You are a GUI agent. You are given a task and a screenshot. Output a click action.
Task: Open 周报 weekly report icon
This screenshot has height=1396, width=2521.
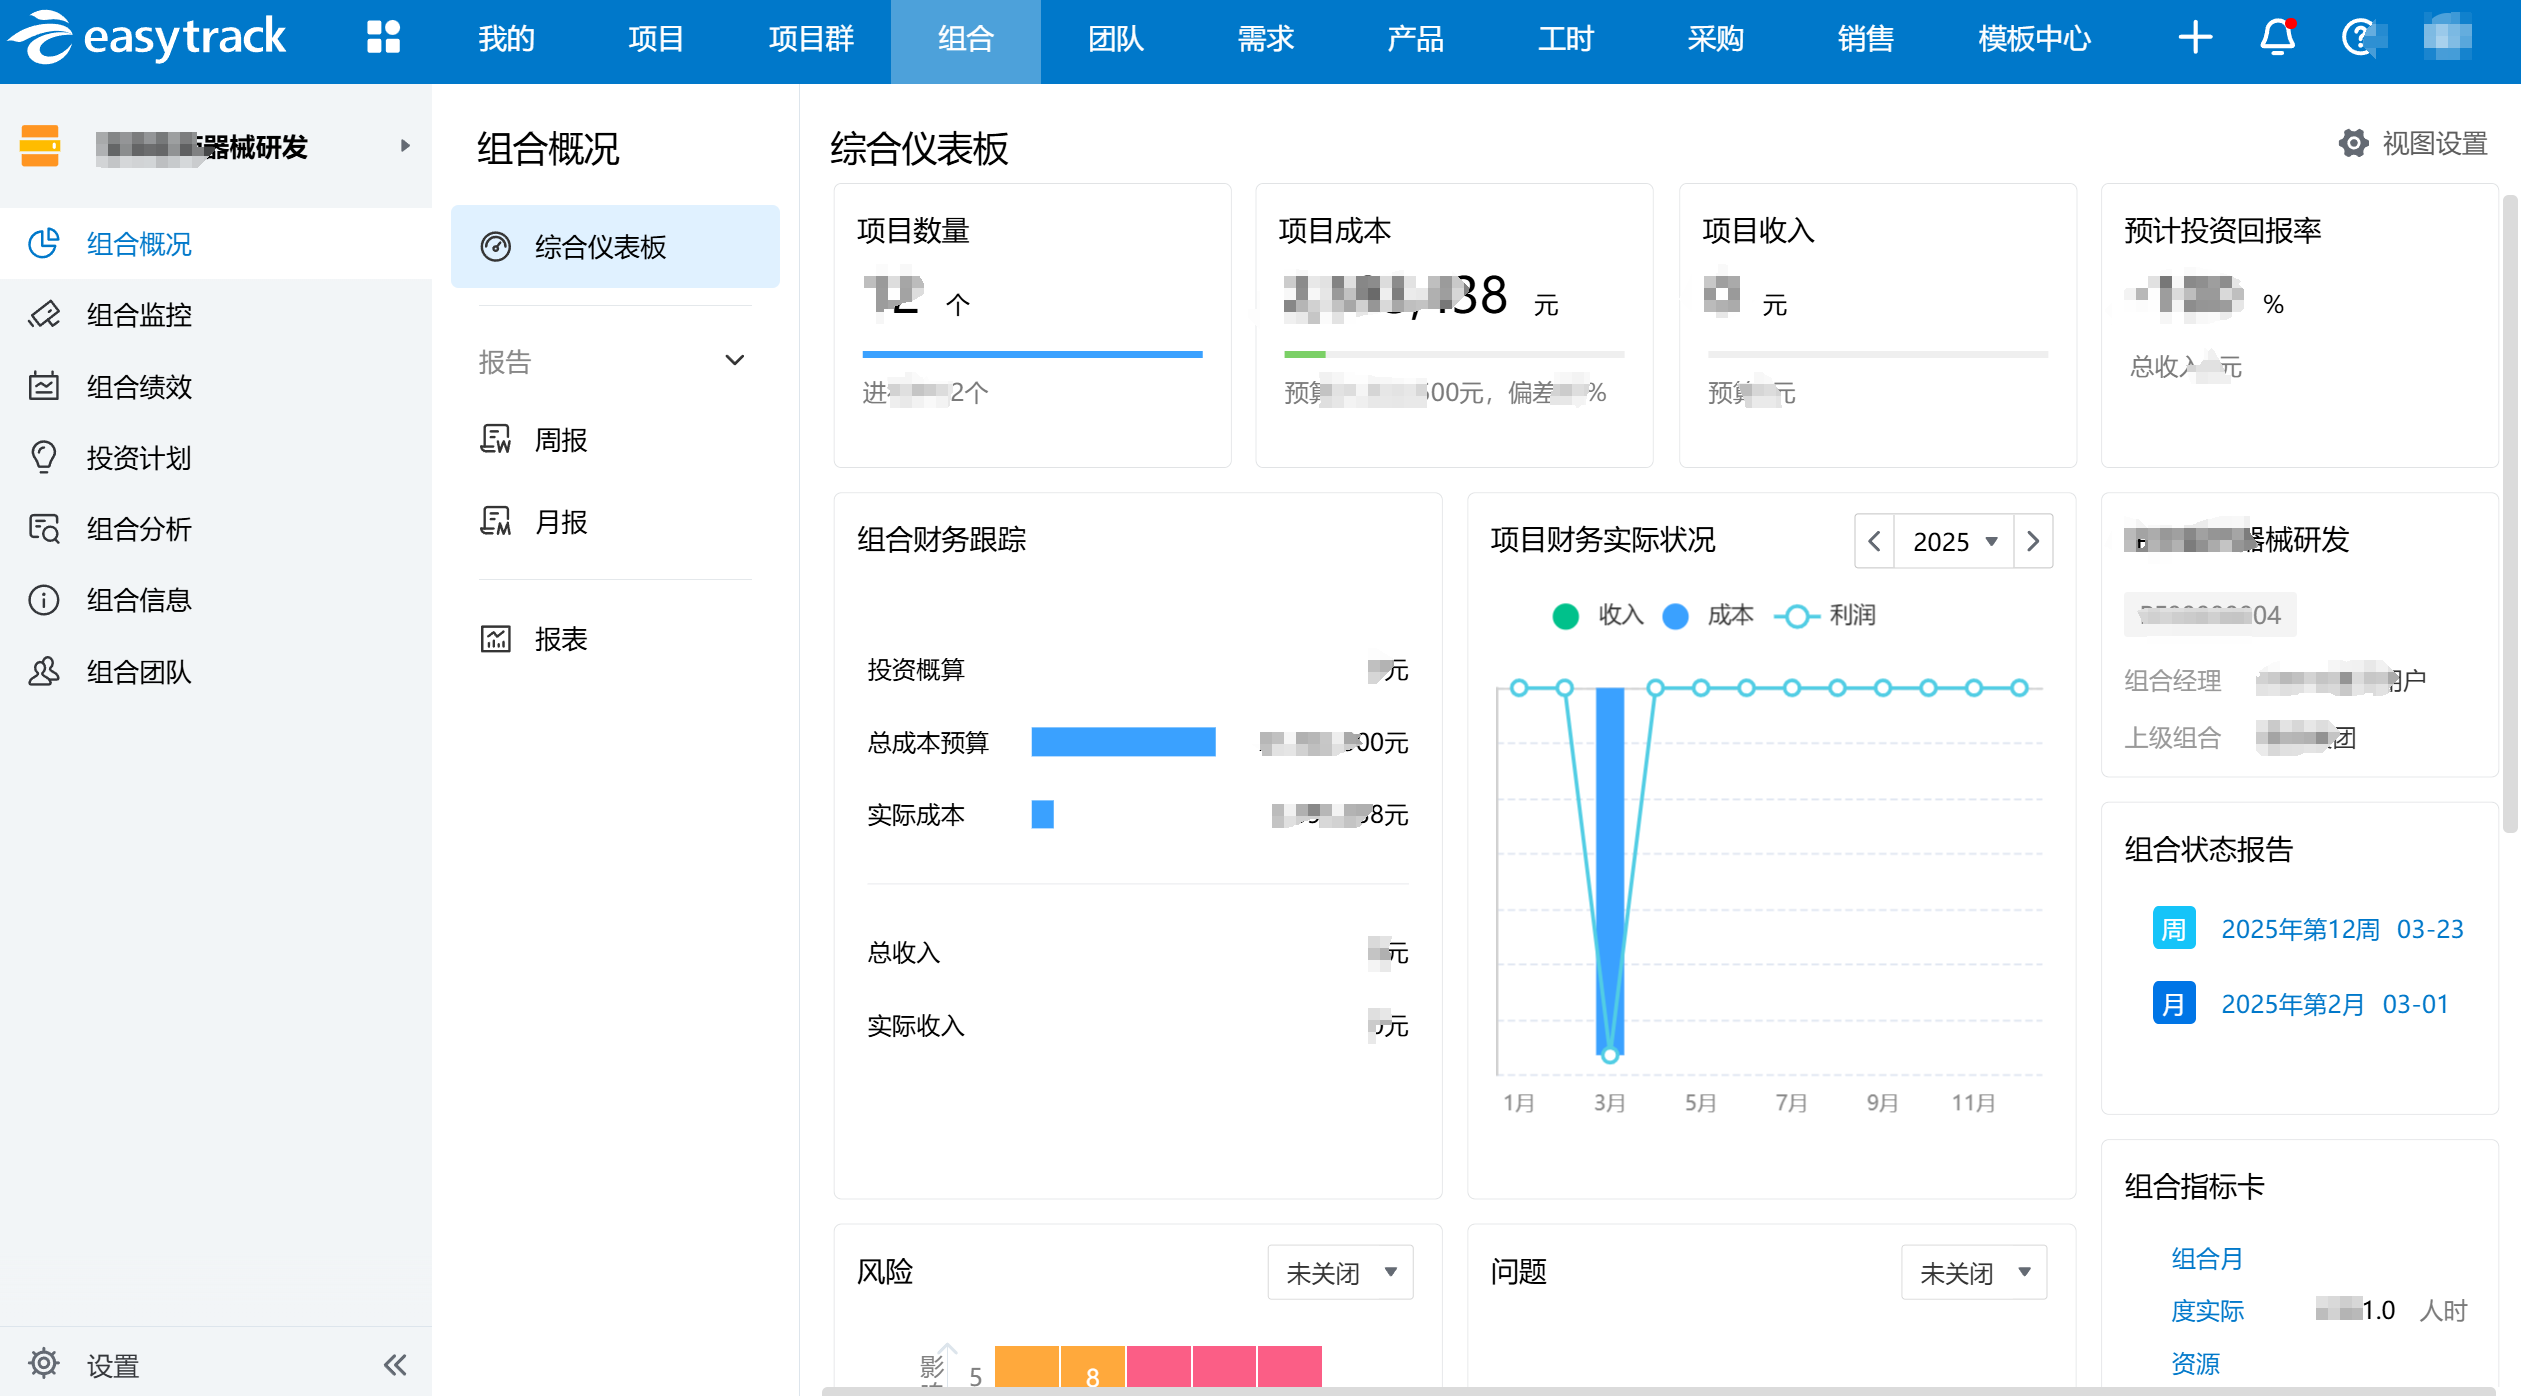[x=496, y=439]
